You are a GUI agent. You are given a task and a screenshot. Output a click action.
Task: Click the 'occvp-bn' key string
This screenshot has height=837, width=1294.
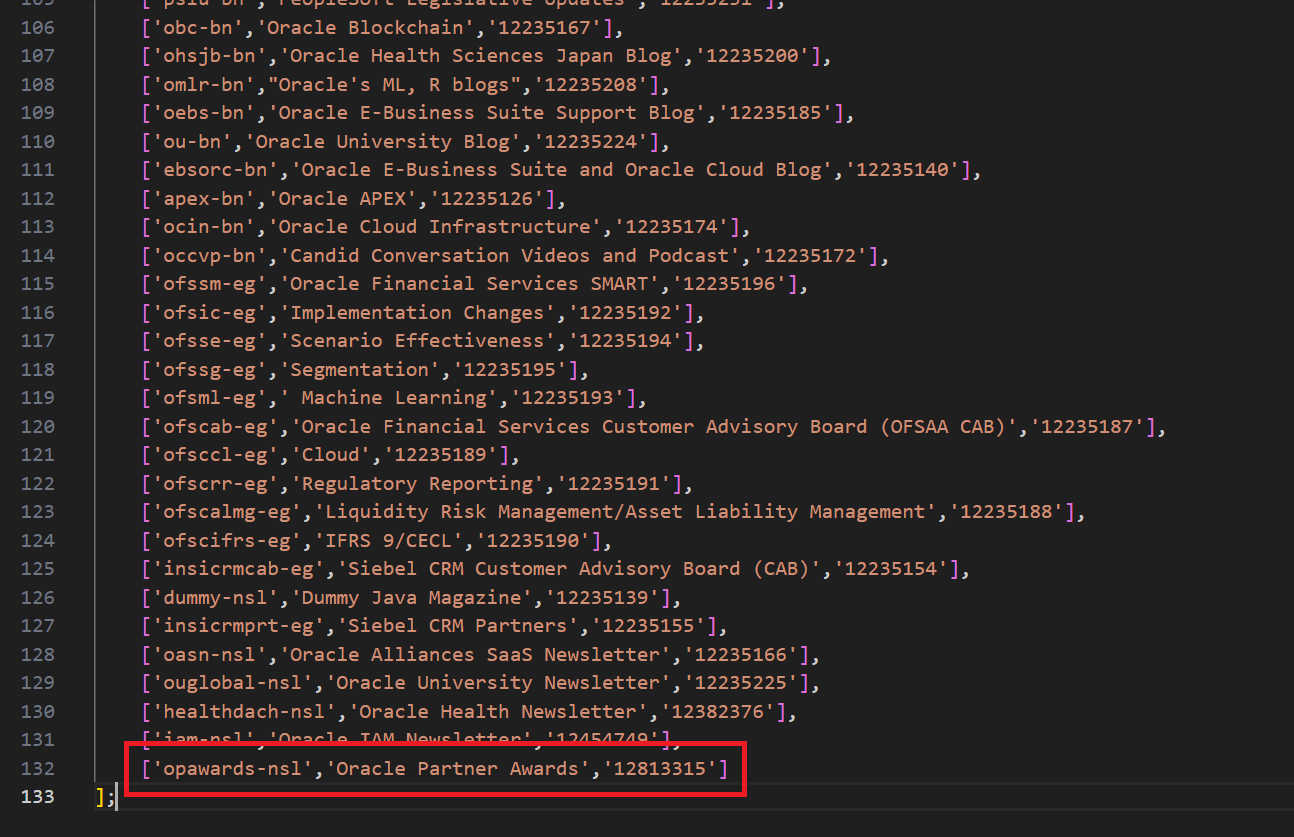208,256
